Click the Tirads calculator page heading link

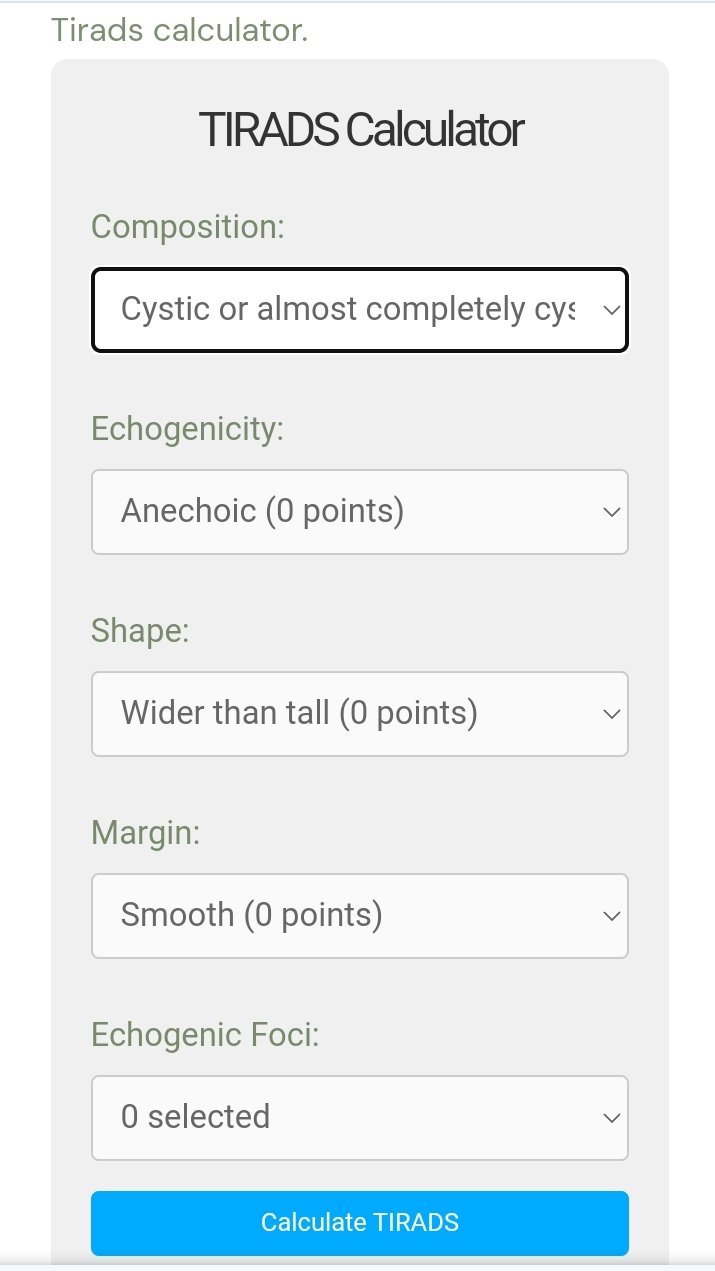pyautogui.click(x=181, y=30)
